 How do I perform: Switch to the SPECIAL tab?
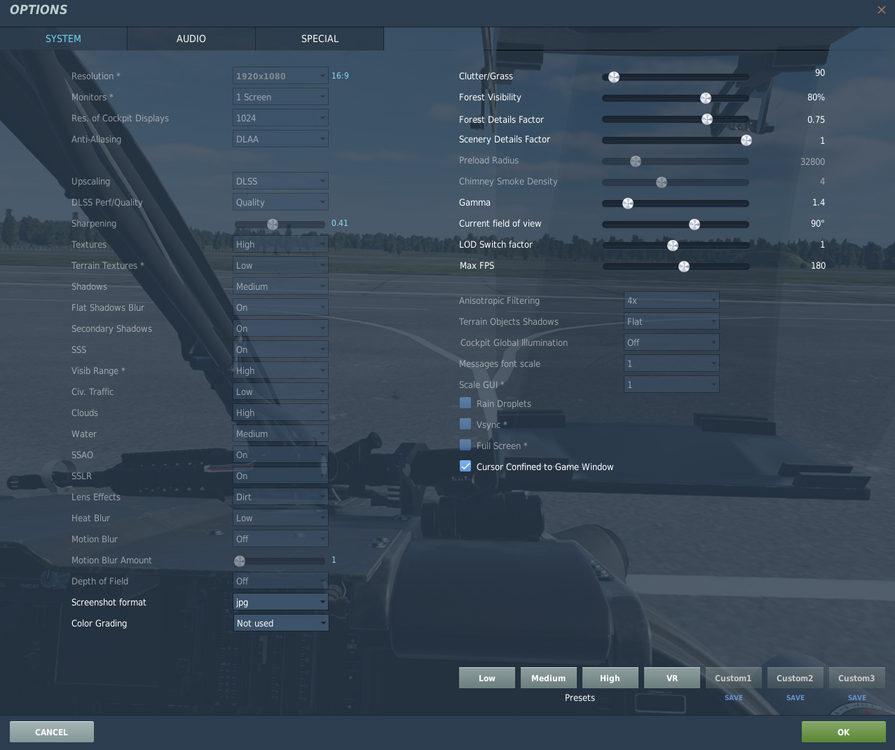tap(320, 39)
